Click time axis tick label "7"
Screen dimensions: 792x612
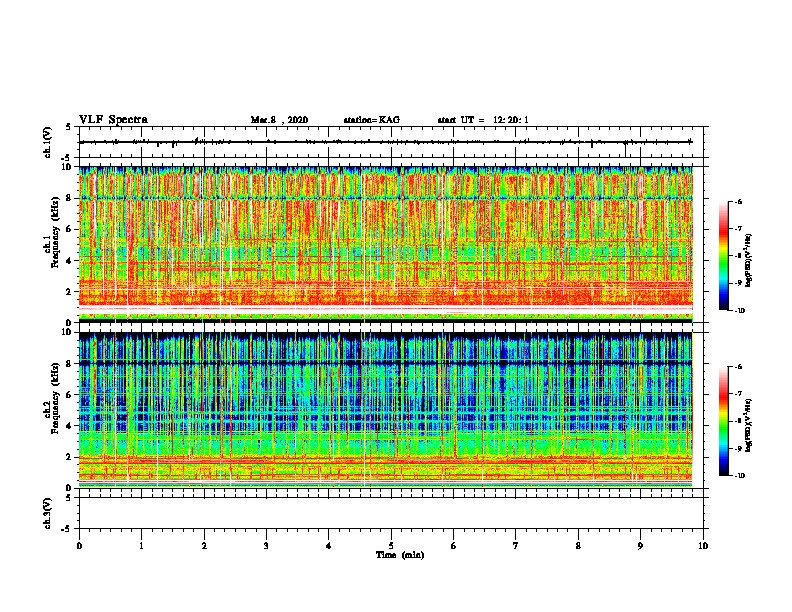[516, 546]
